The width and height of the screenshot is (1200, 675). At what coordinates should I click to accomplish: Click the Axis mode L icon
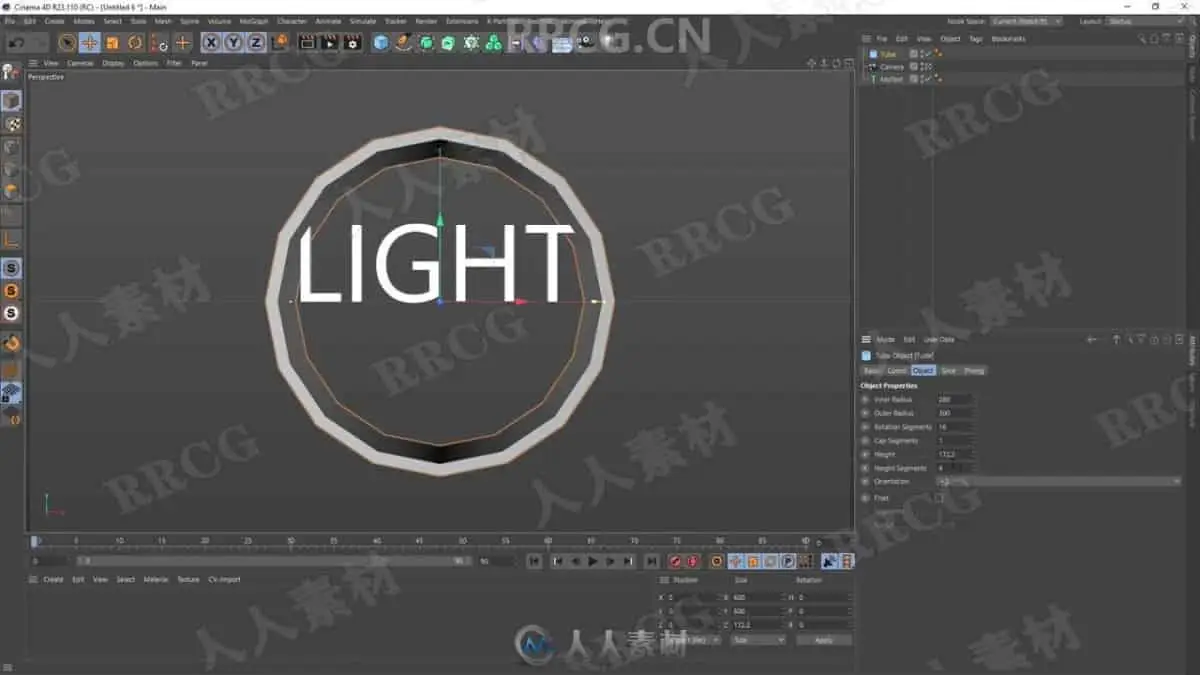pos(11,239)
